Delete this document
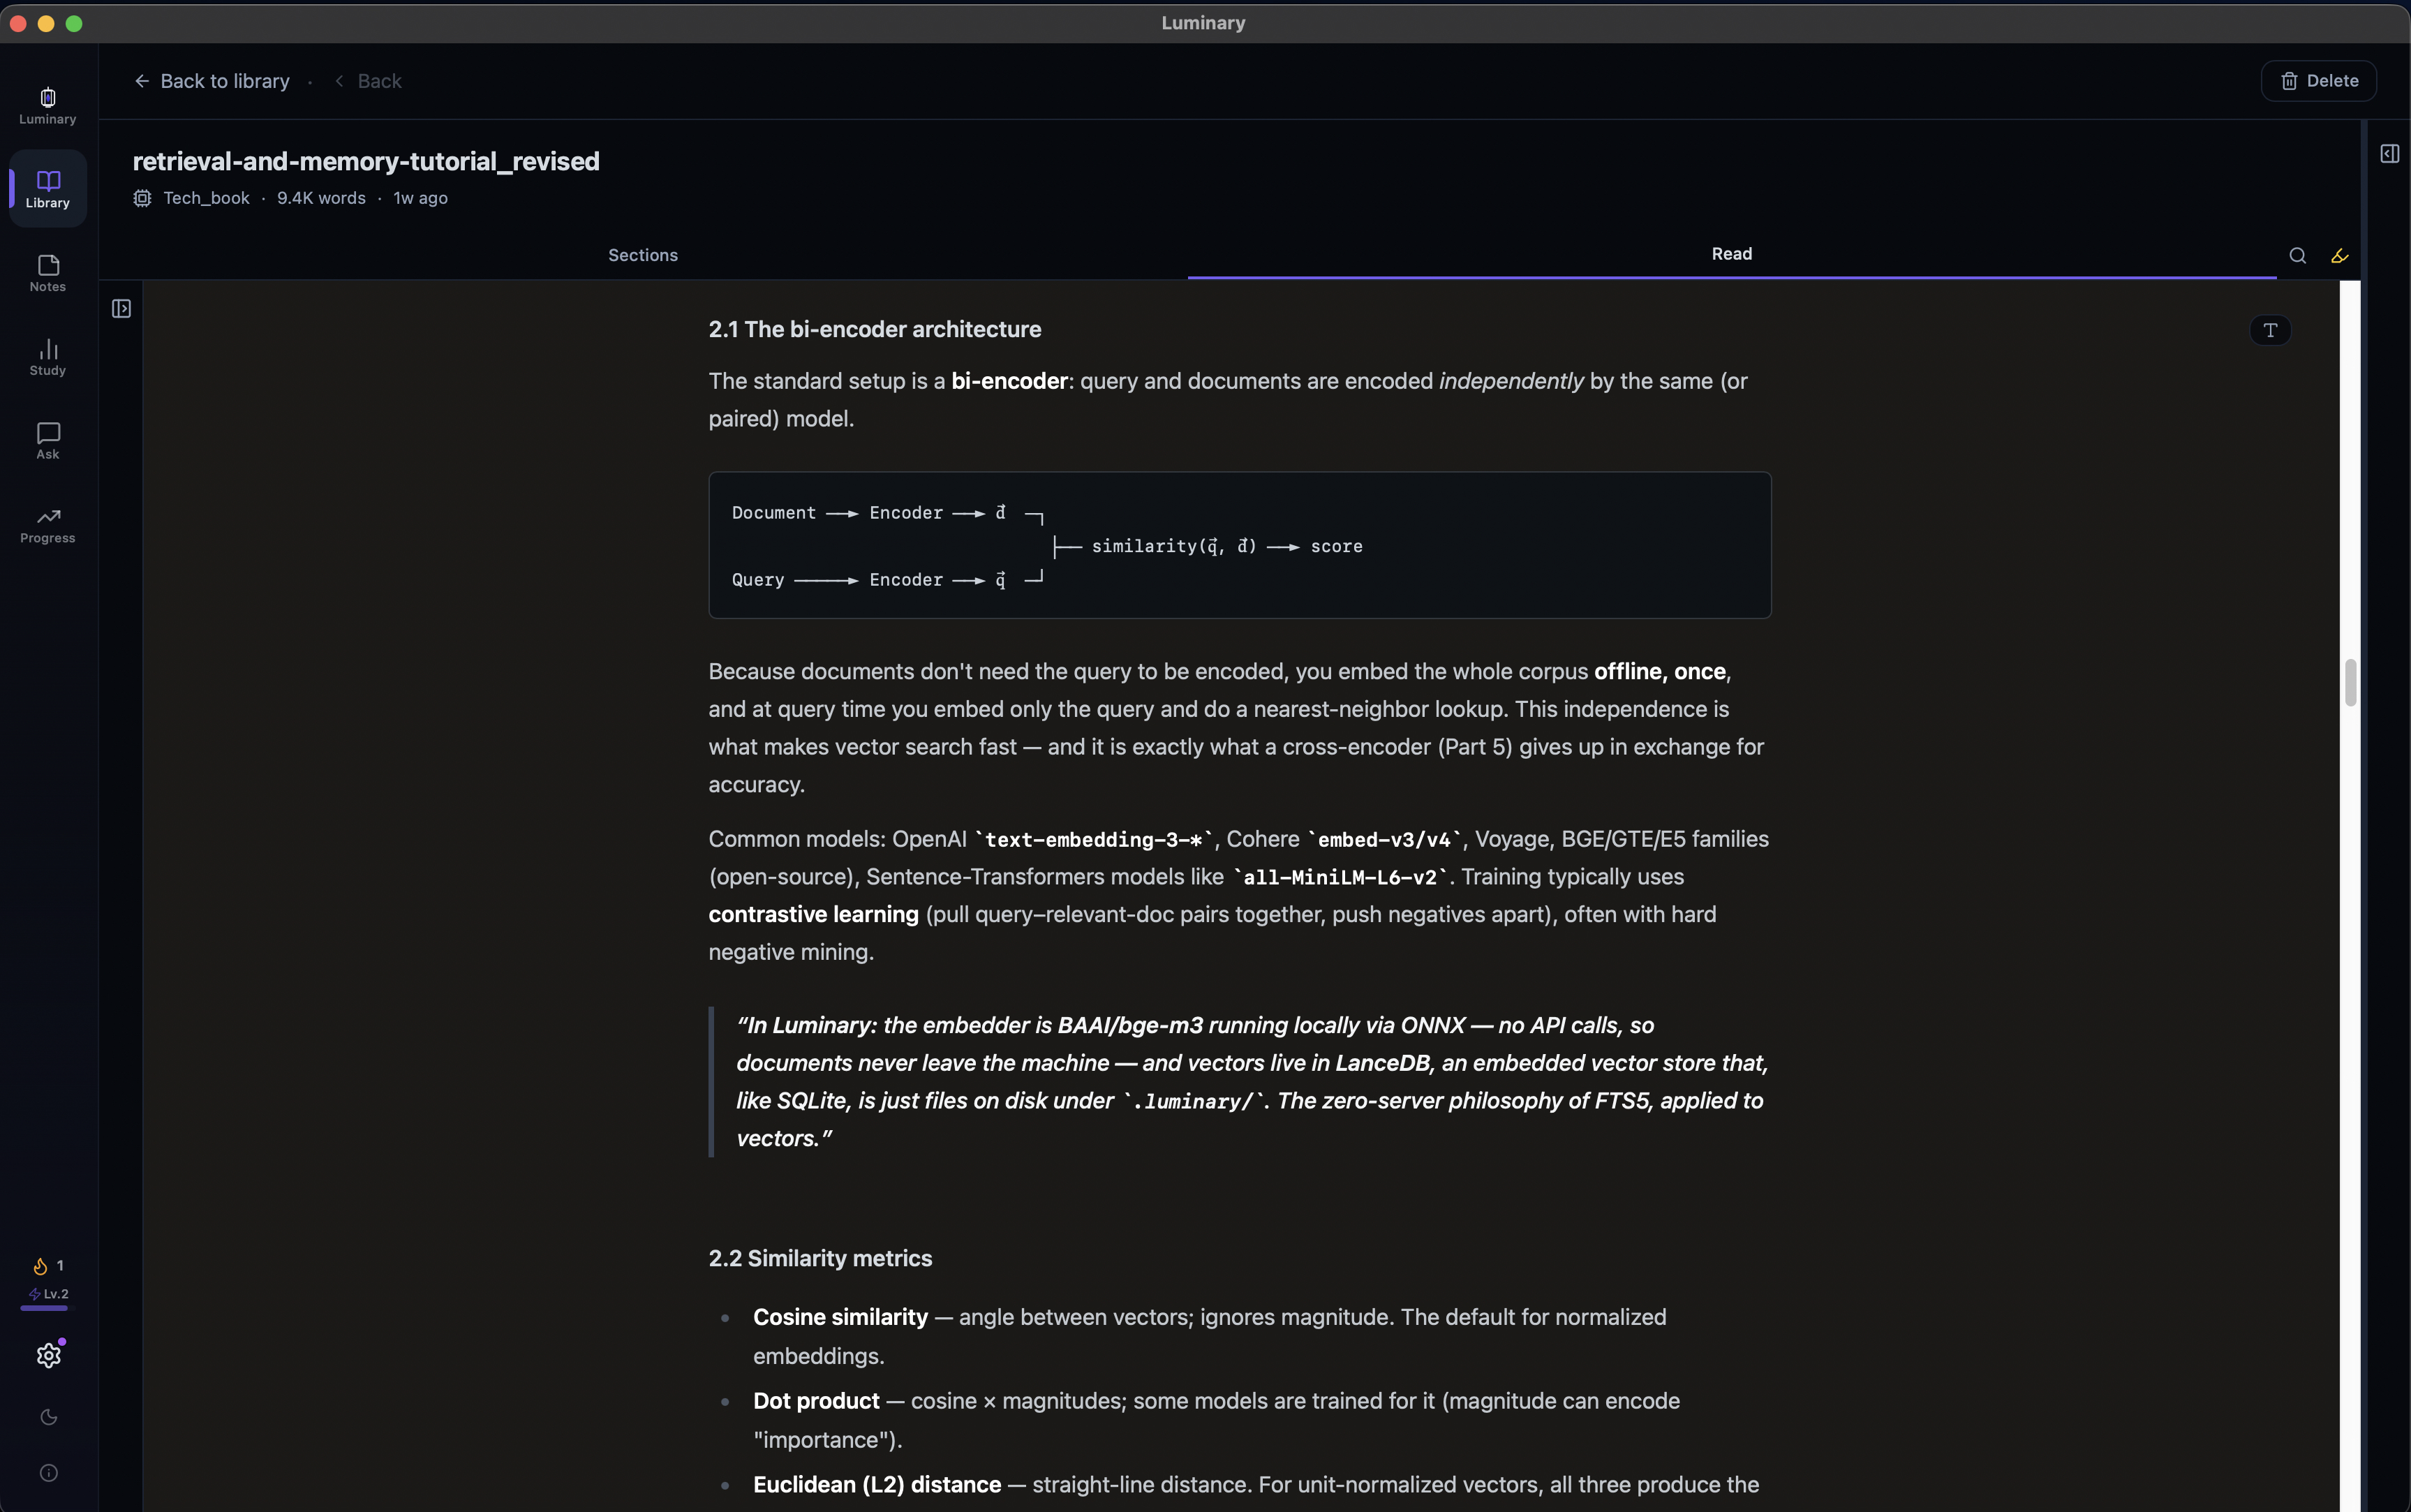This screenshot has width=2411, height=1512. click(2318, 81)
